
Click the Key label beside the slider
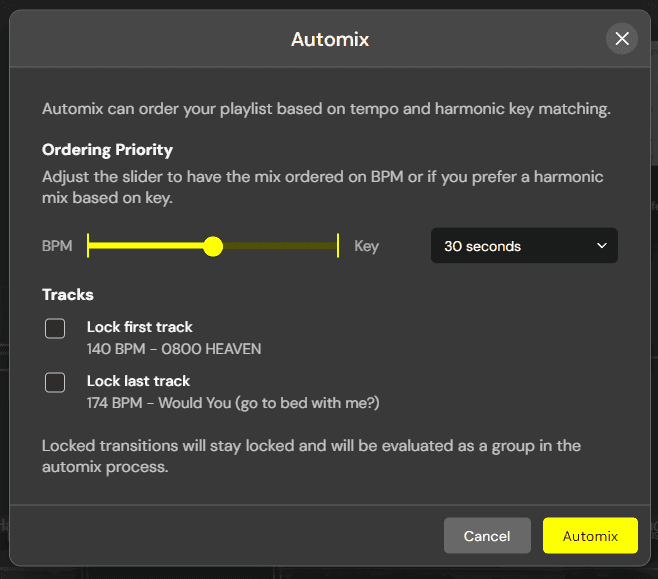[x=366, y=246]
